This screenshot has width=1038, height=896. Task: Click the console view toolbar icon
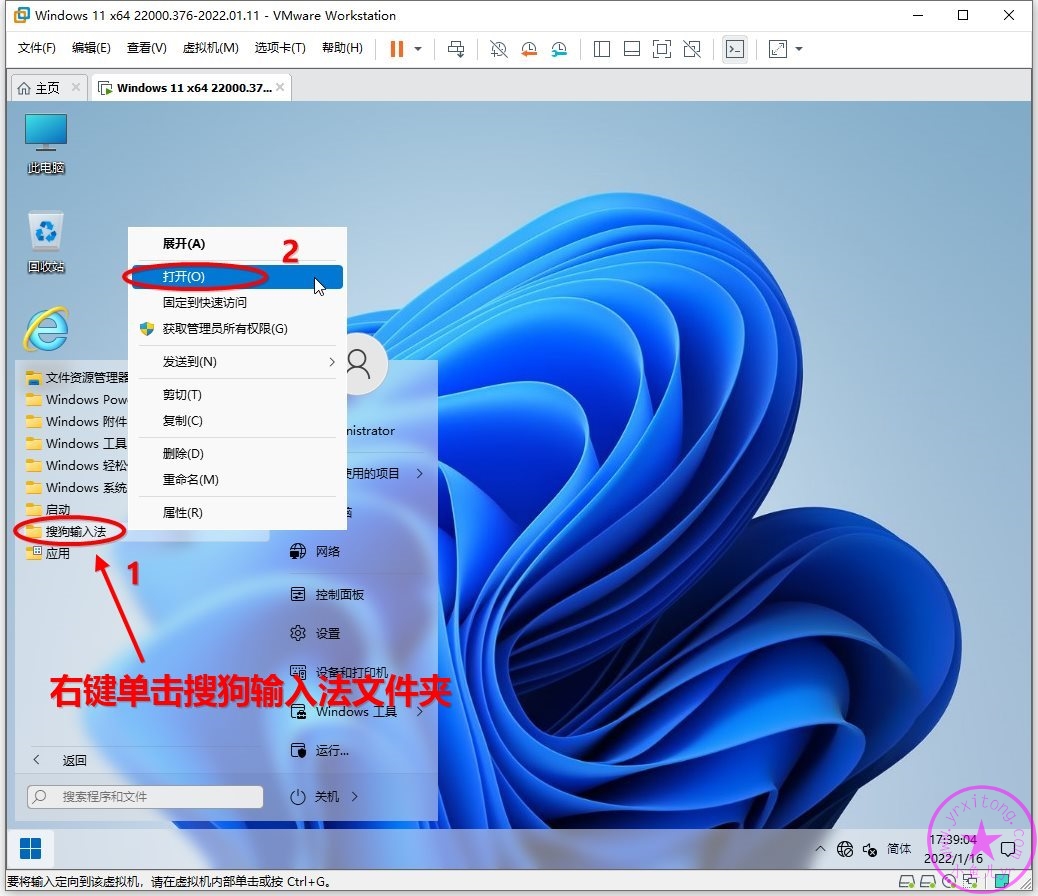tap(735, 49)
